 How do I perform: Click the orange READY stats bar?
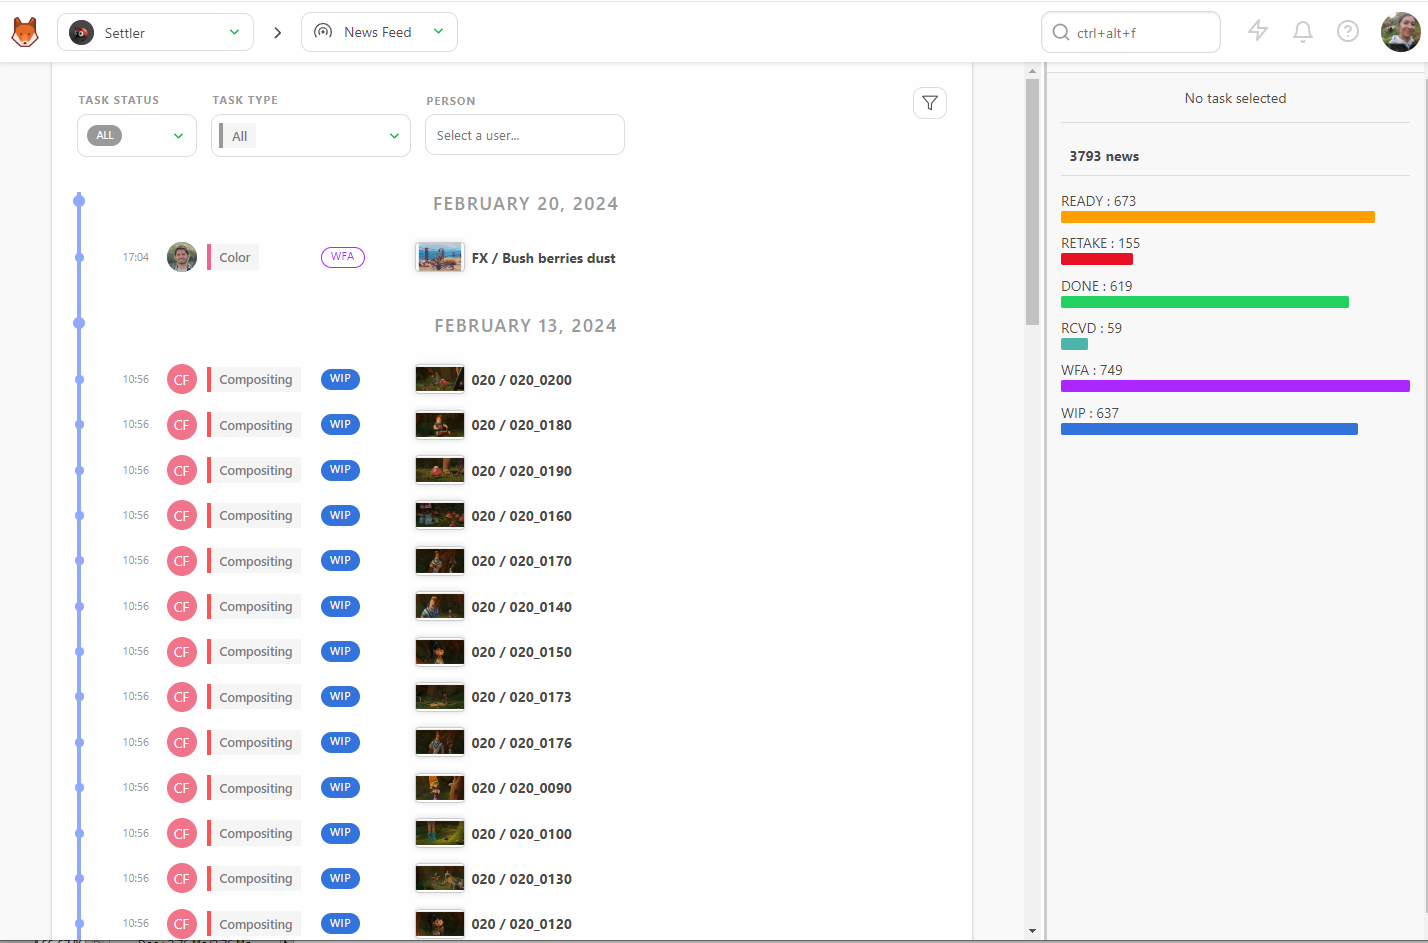1218,217
